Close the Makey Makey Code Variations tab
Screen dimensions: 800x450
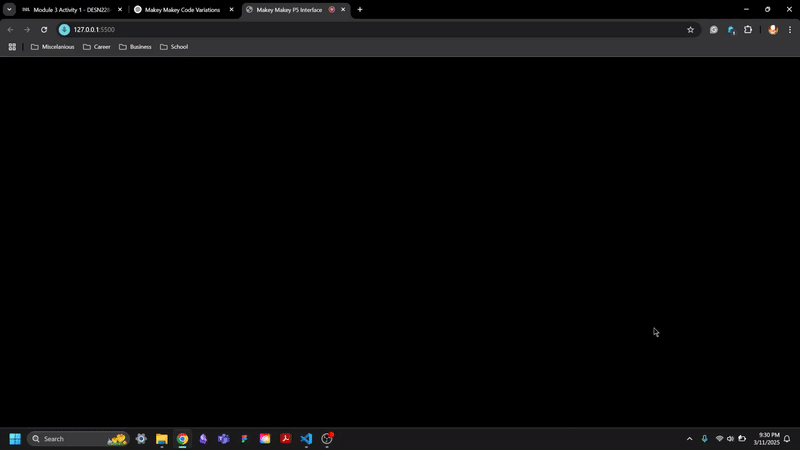click(x=231, y=10)
